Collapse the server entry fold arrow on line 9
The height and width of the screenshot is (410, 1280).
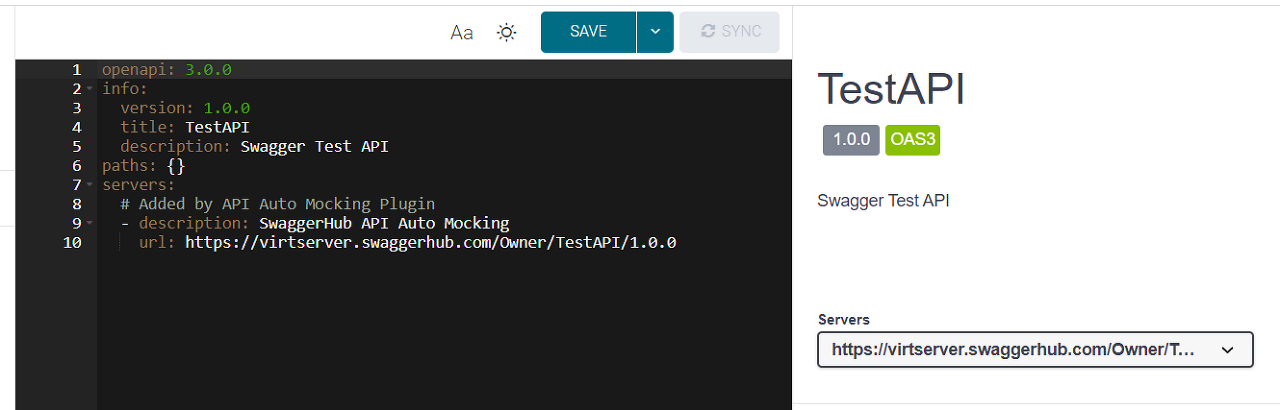[90, 223]
